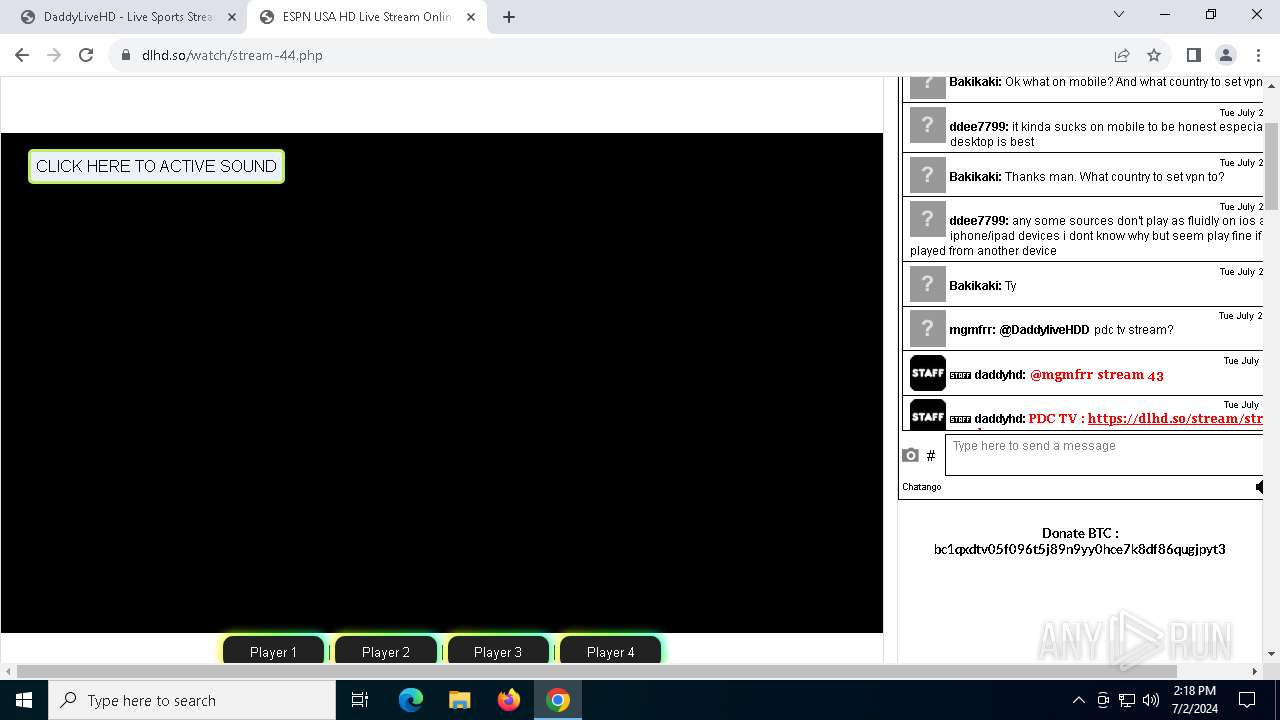The image size is (1280, 720).
Task: Click mgmfrr's question mark avatar
Action: click(x=927, y=328)
